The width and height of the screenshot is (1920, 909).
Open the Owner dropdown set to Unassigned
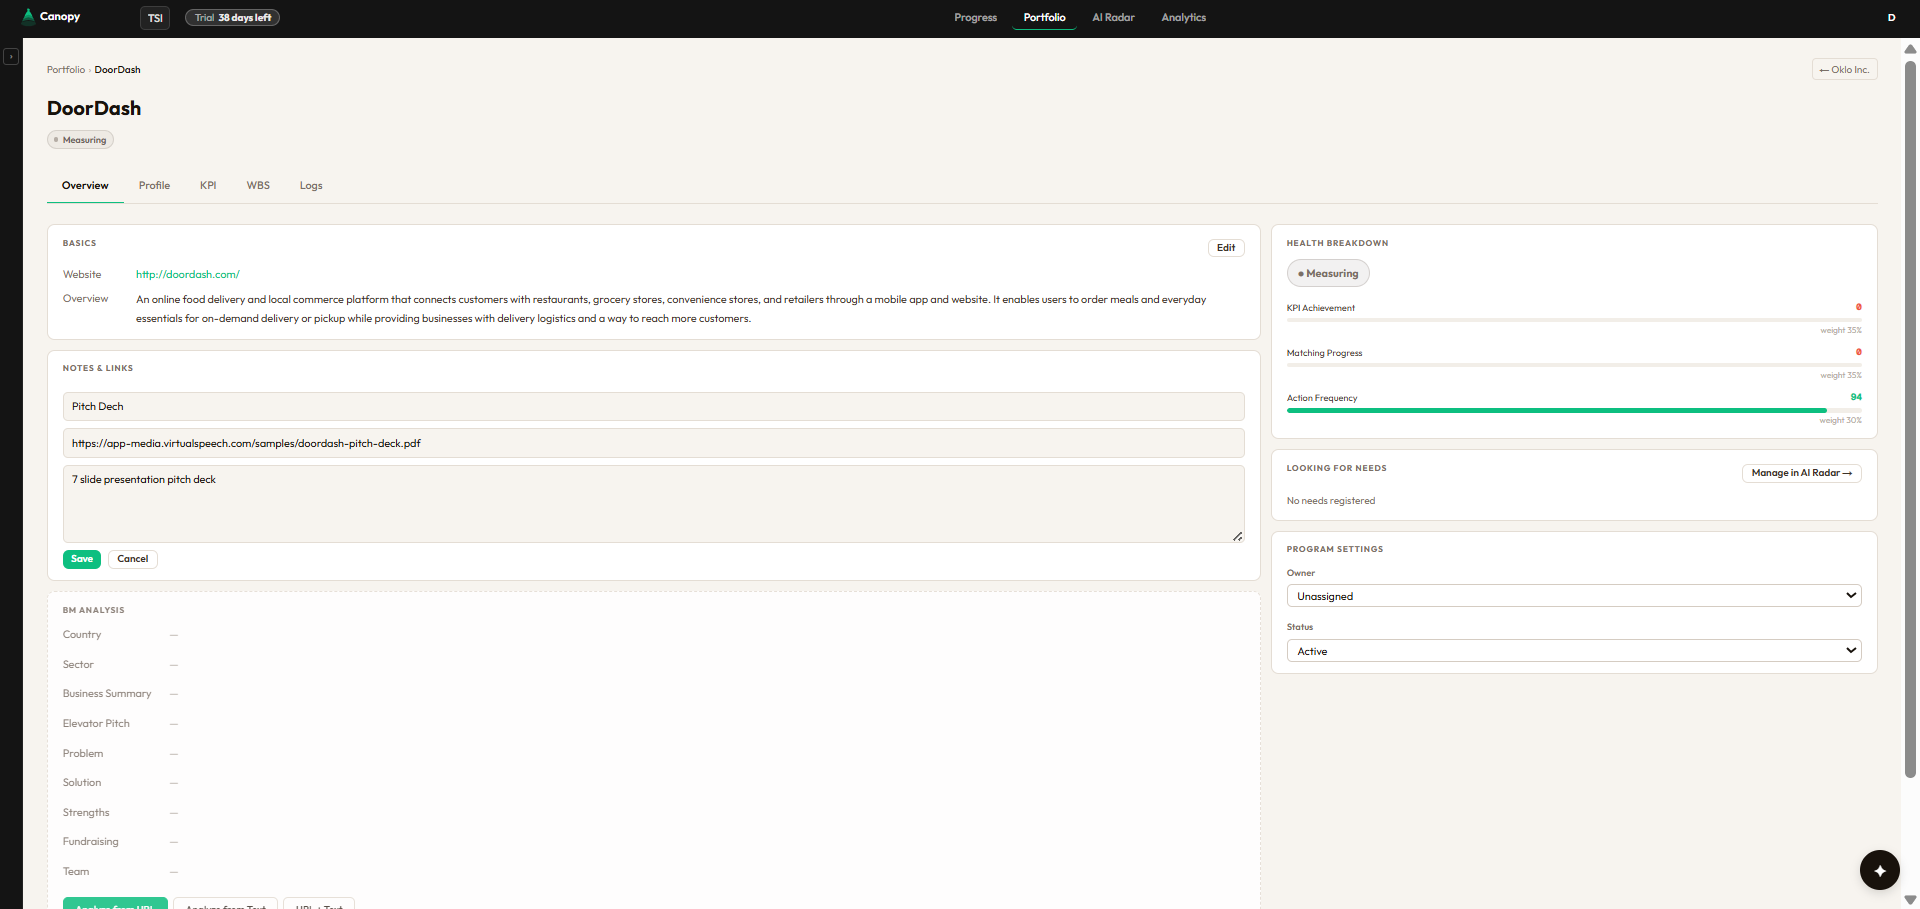pos(1574,596)
